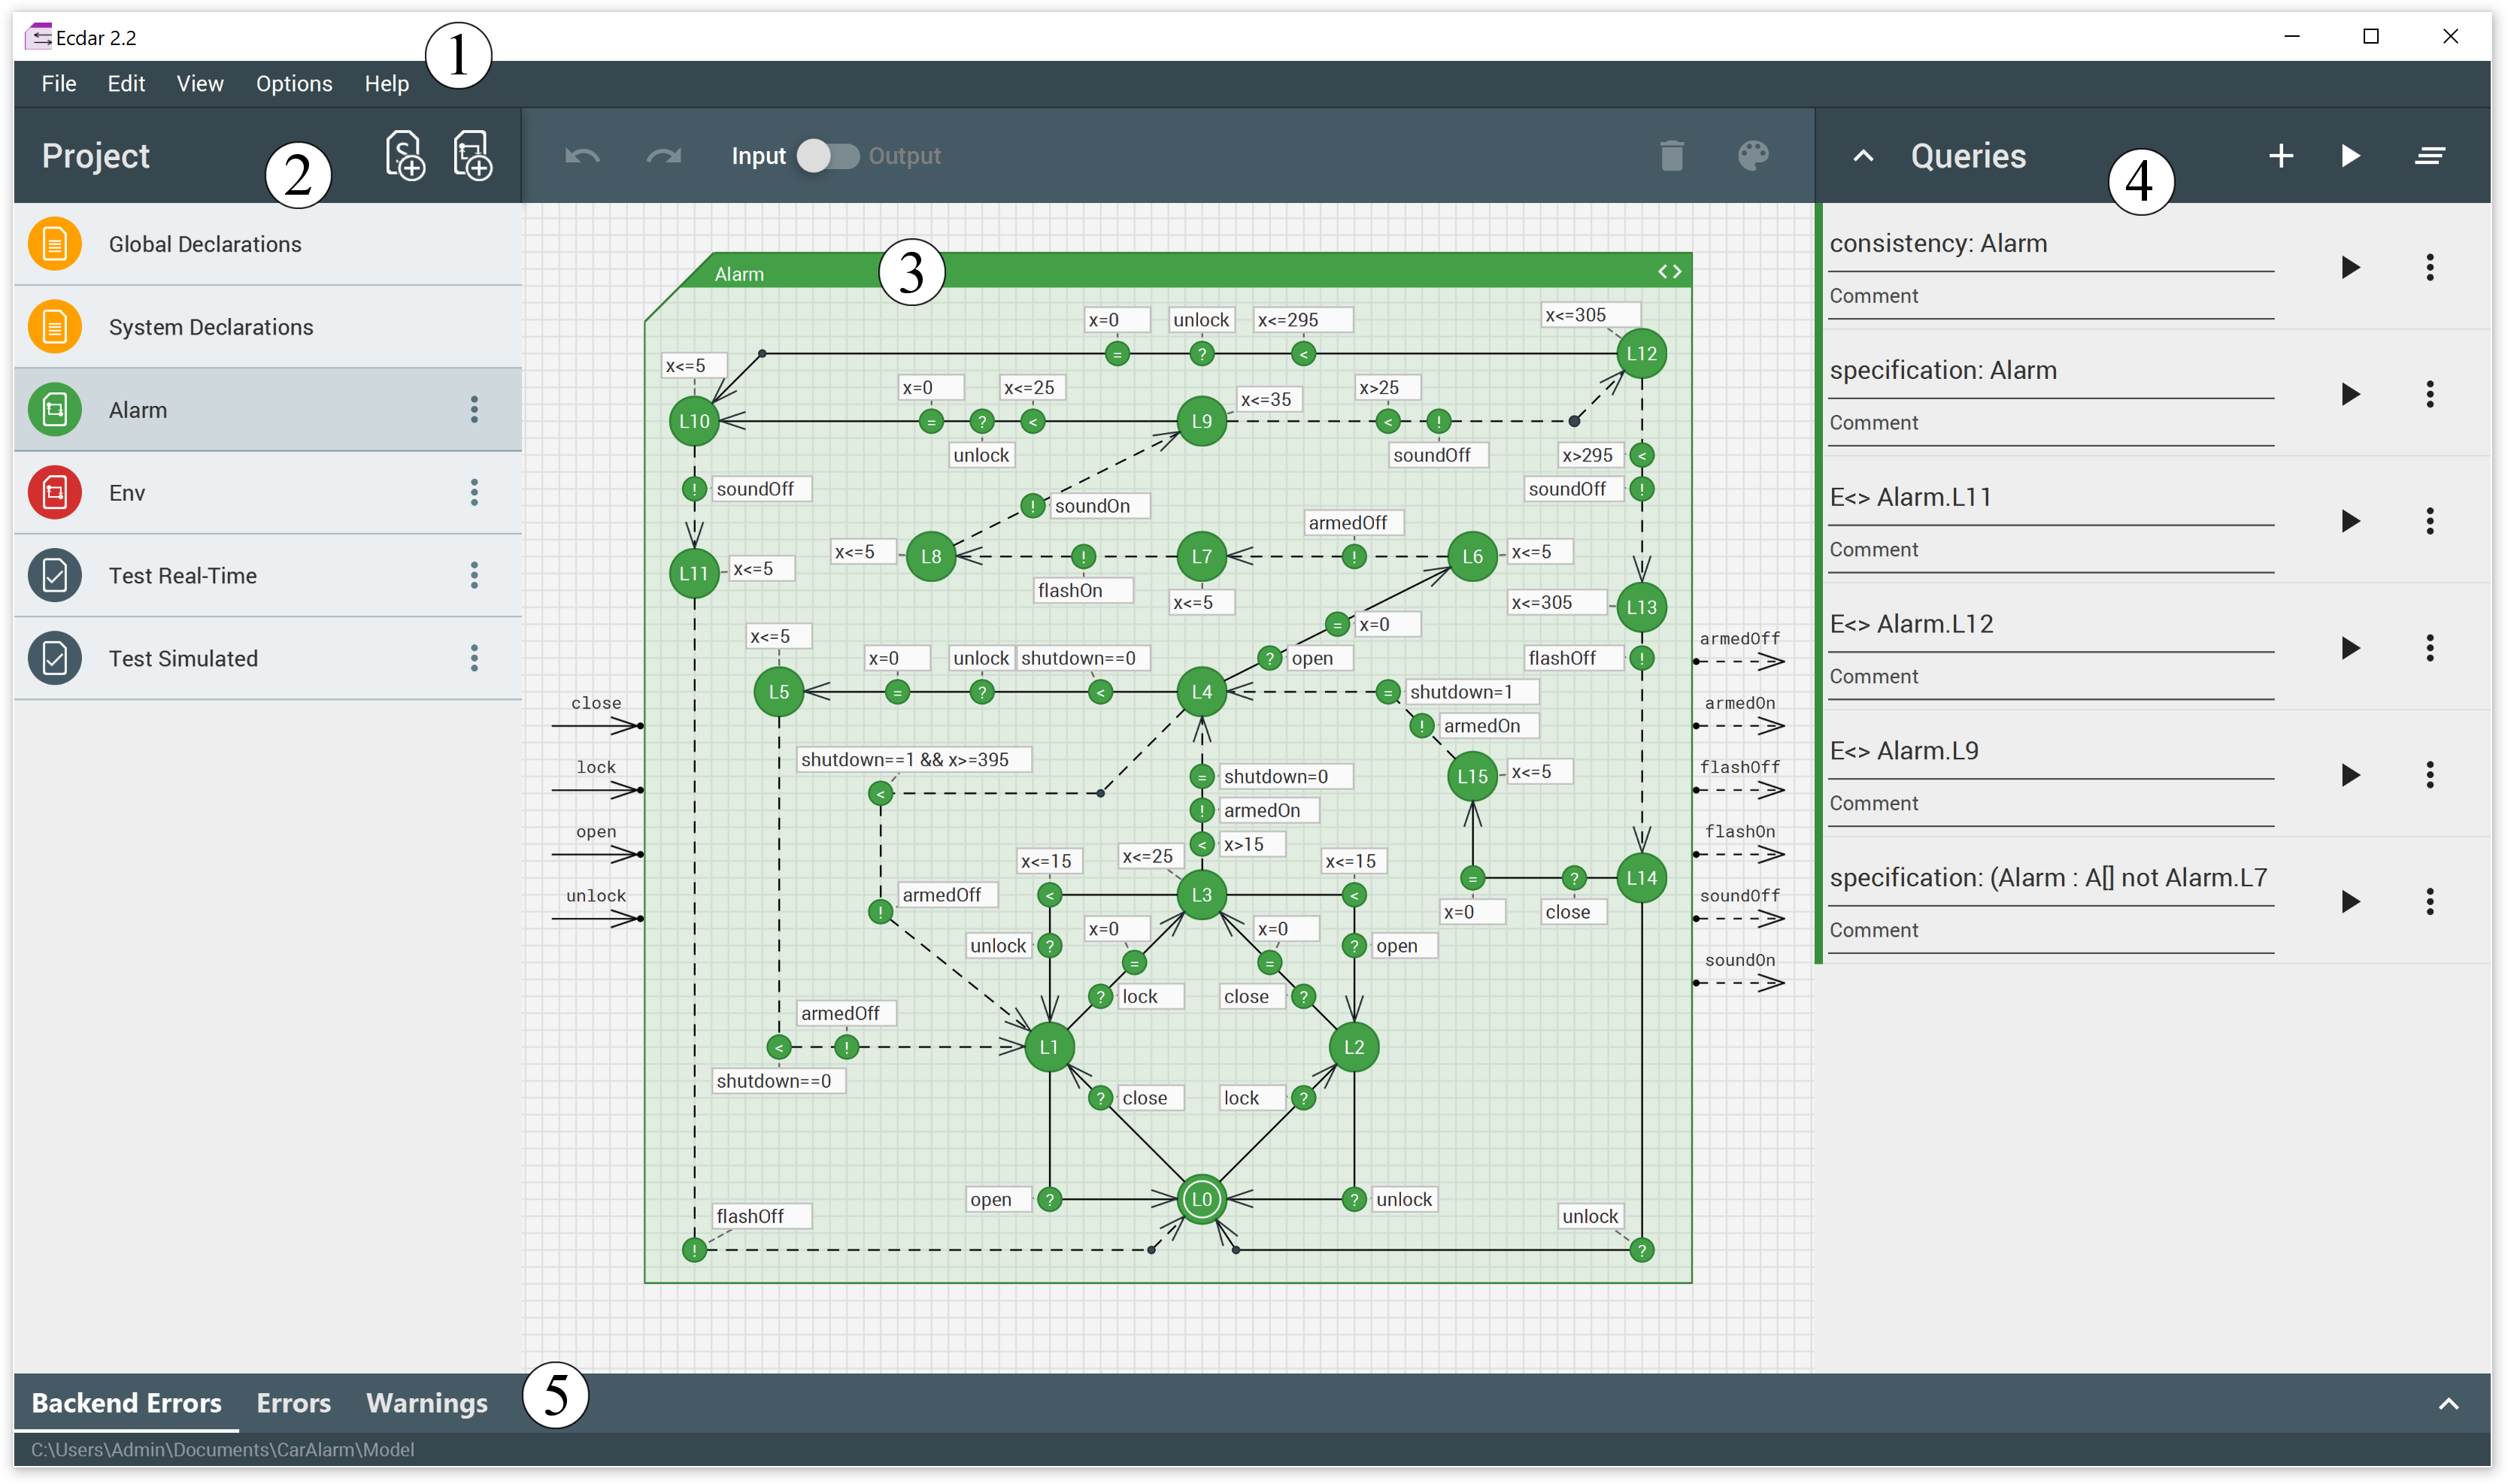Click the add new component icon
This screenshot has height=1484, width=2508.
point(472,156)
